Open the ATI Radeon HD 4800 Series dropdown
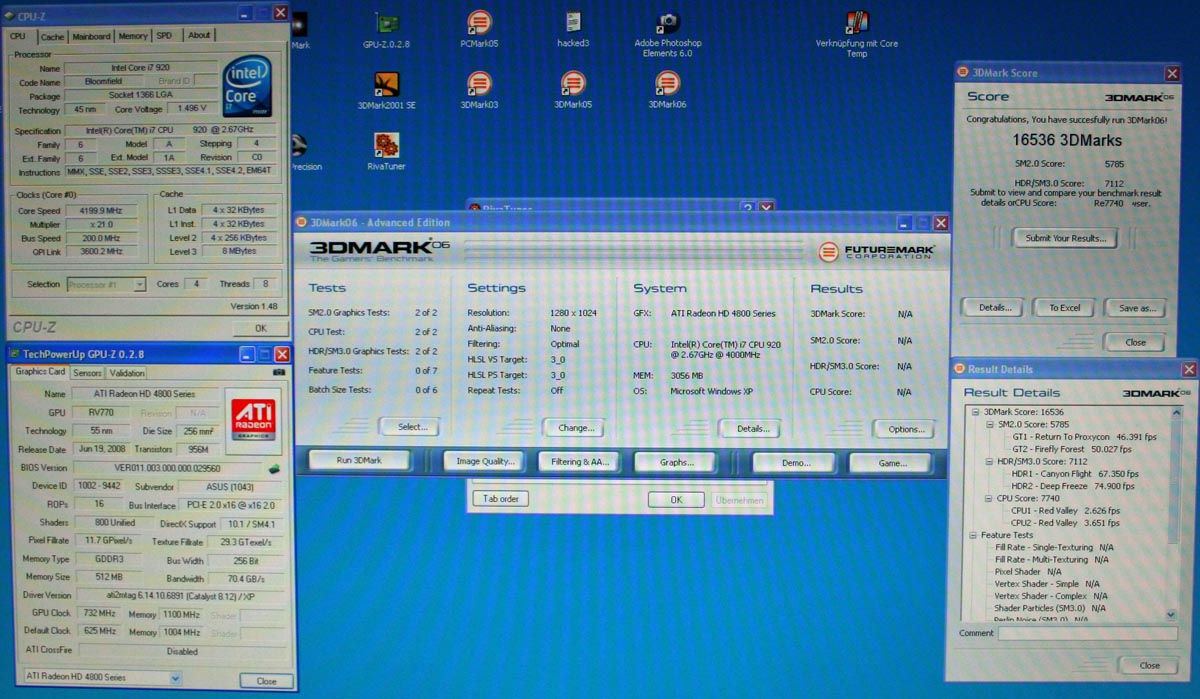The width and height of the screenshot is (1200, 699). (x=103, y=677)
